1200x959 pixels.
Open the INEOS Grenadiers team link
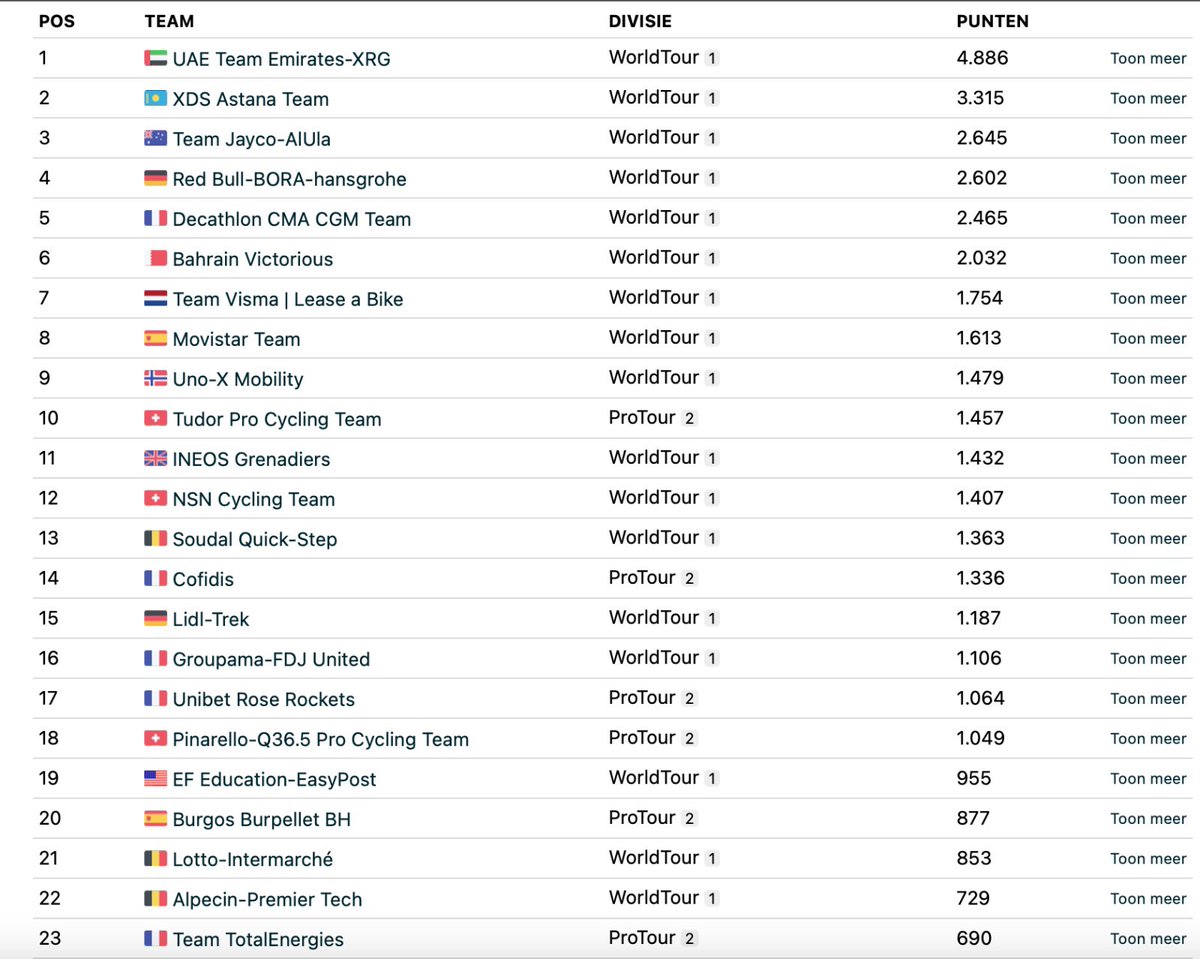(251, 459)
